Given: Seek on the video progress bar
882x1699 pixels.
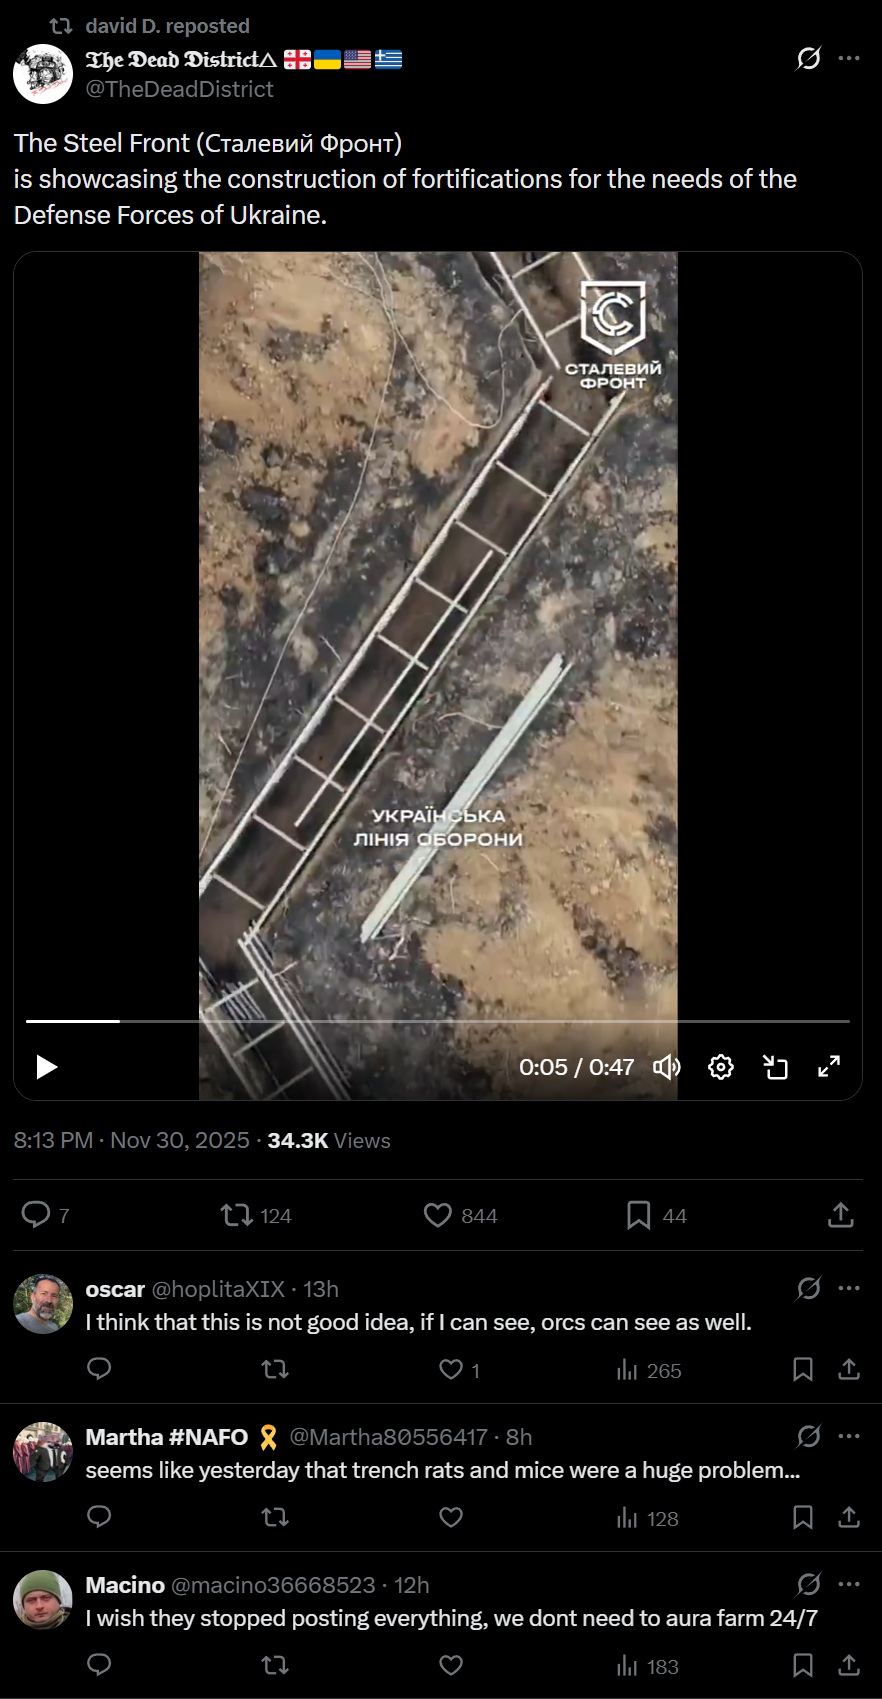Looking at the screenshot, I should coord(438,1021).
